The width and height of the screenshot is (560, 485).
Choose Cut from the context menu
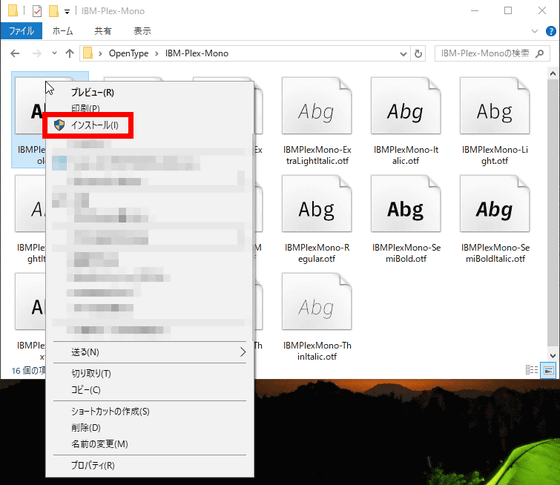coord(91,374)
